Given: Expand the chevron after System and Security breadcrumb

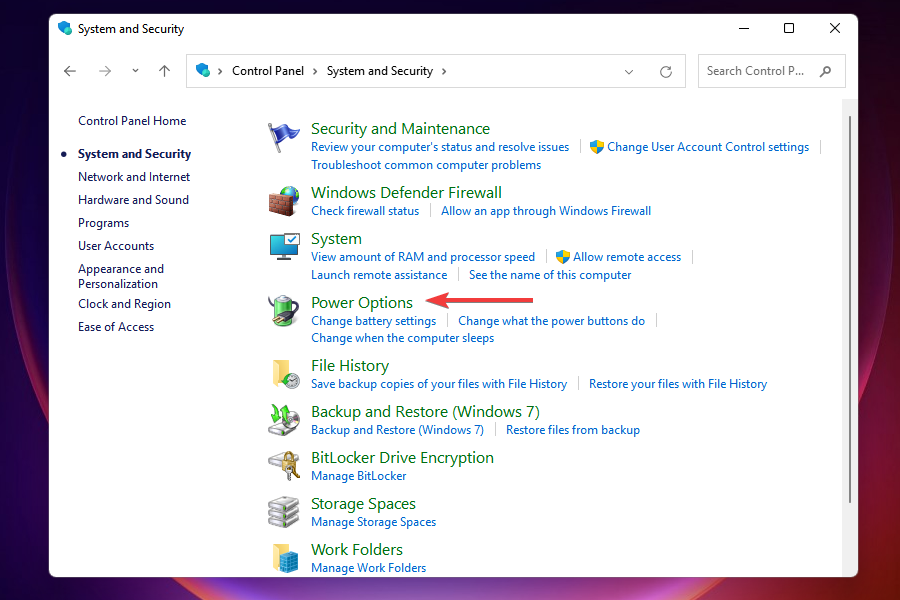Looking at the screenshot, I should (x=444, y=71).
